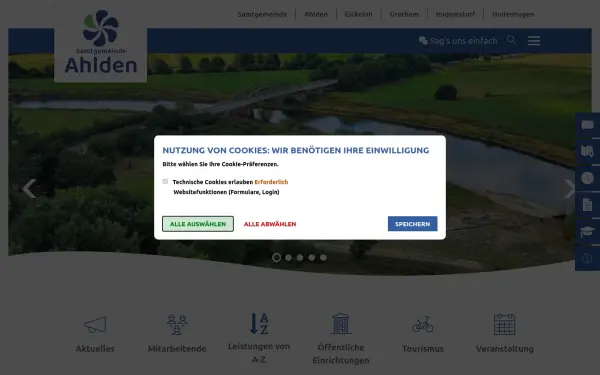Open the Samtgemeinde top navigation item
This screenshot has width=600, height=375.
262,14
